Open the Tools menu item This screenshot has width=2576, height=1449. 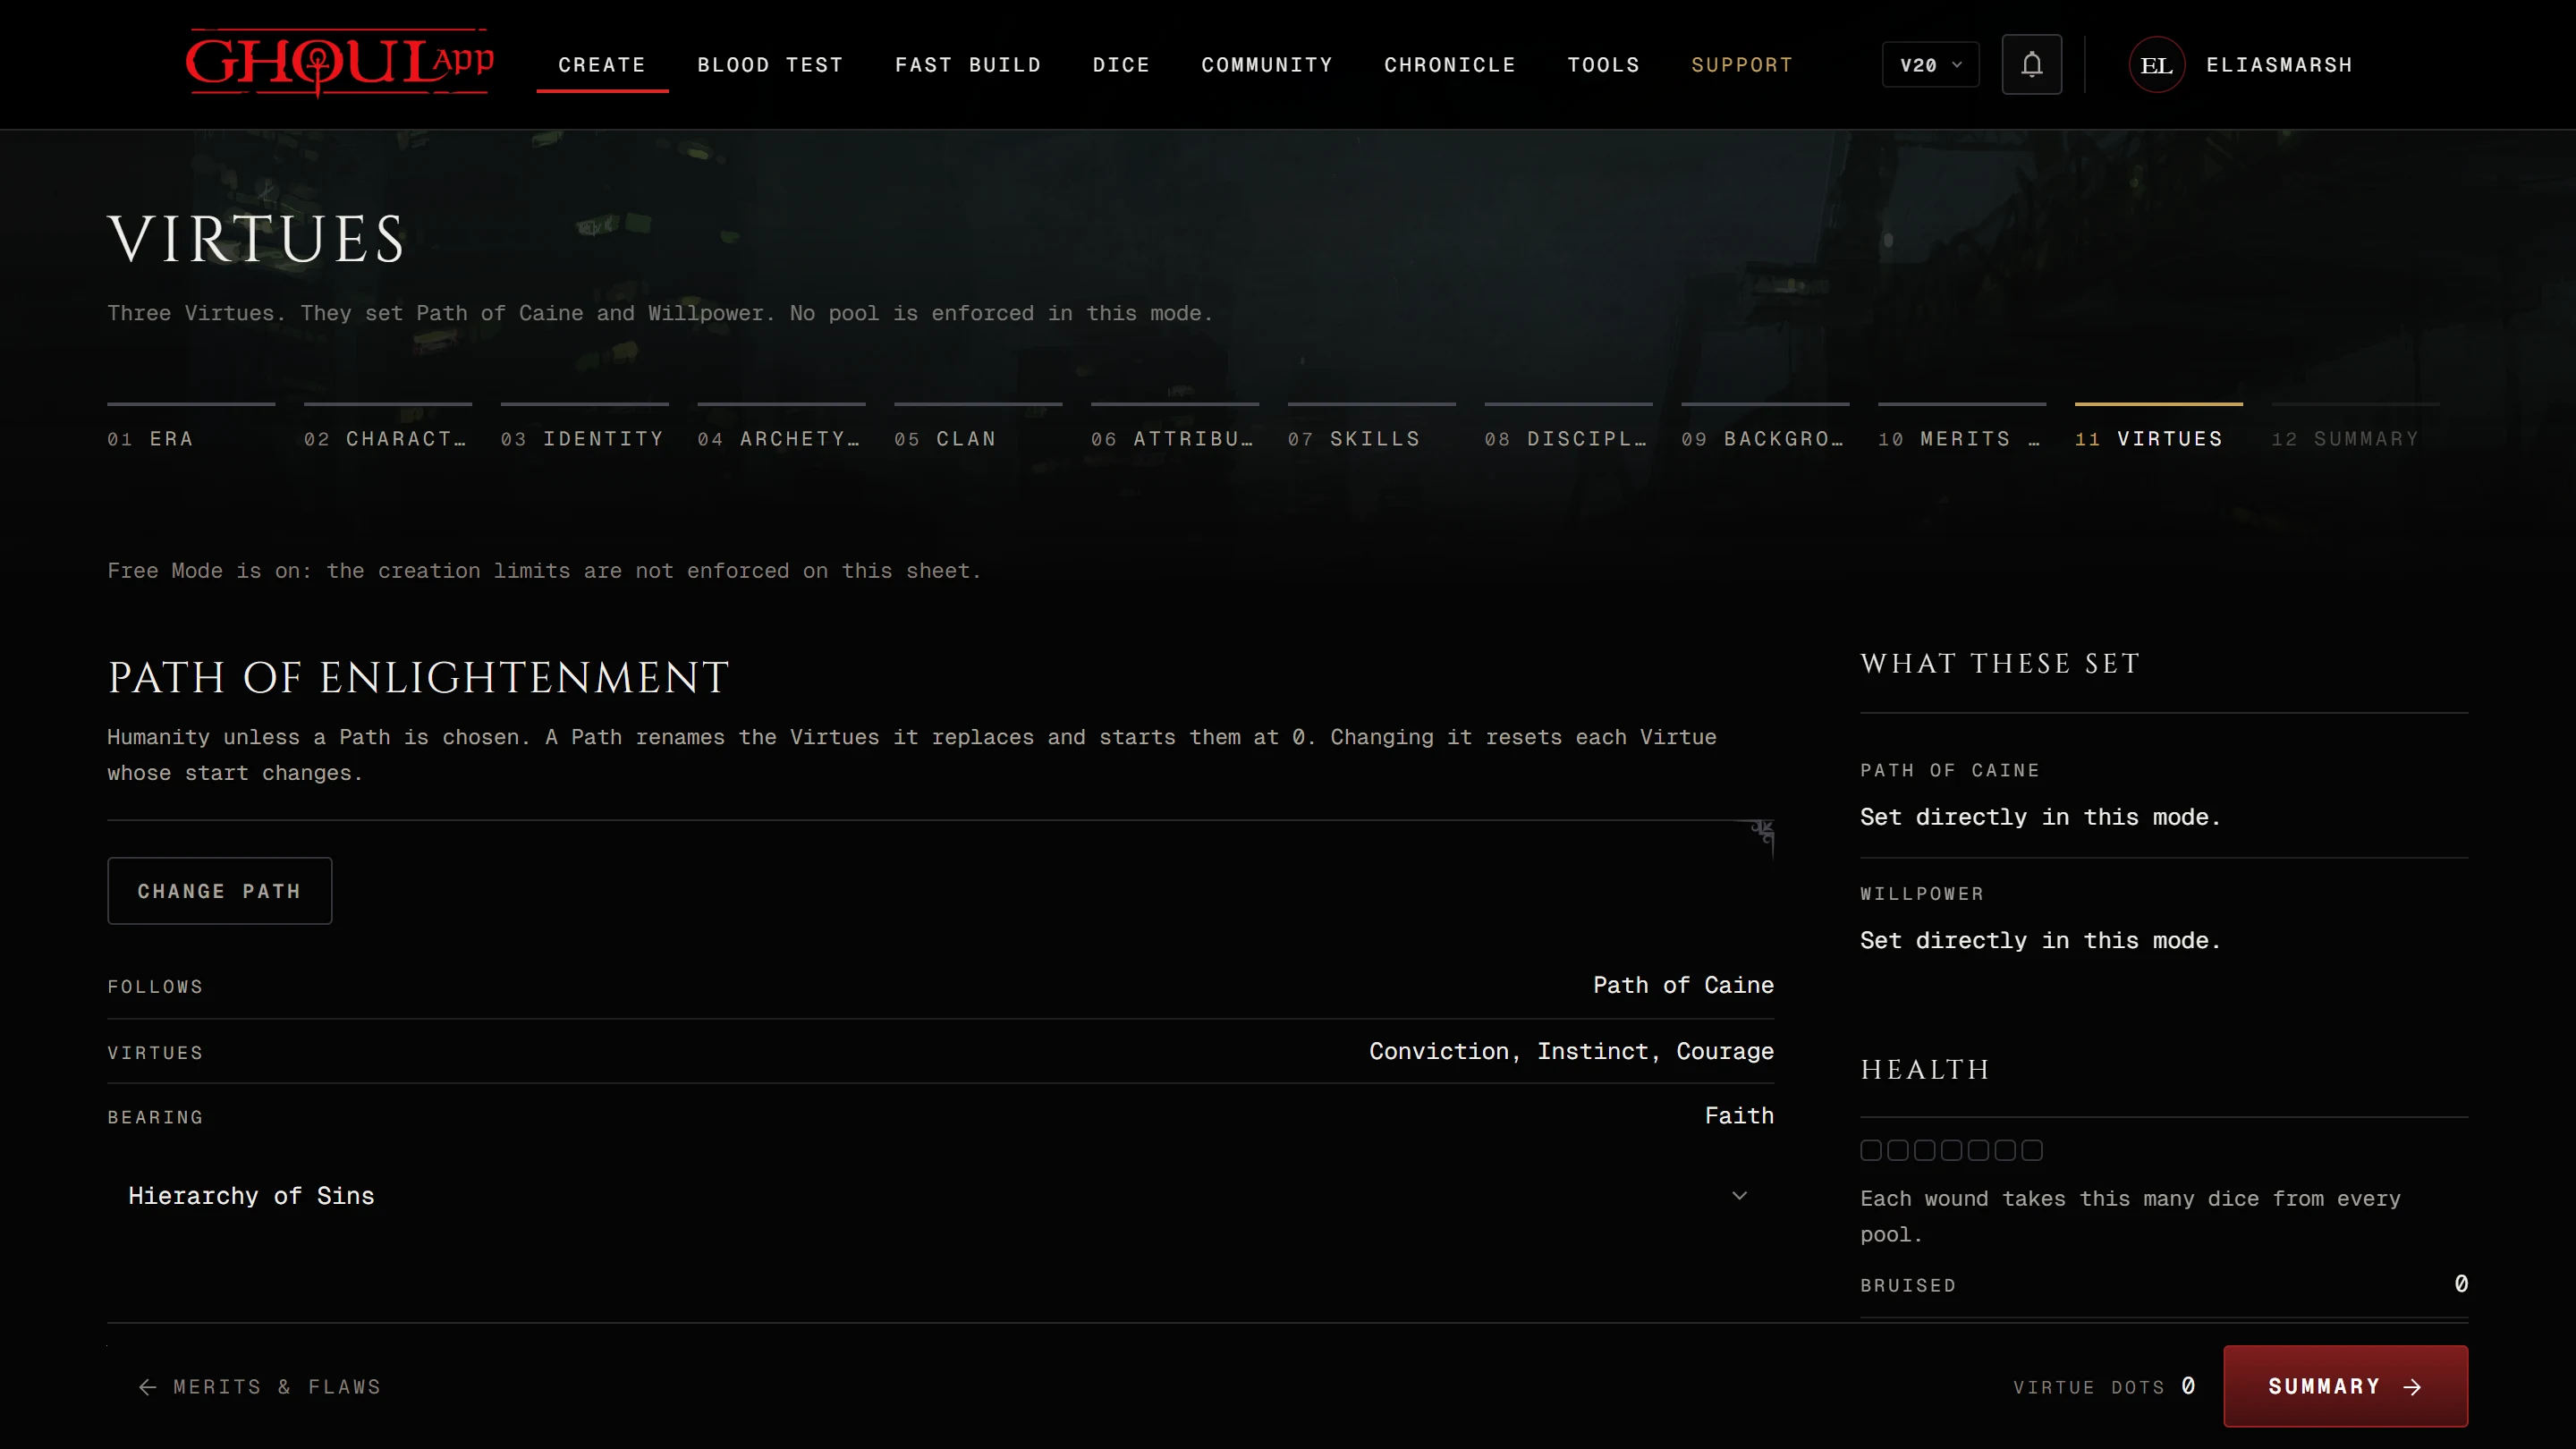coord(1603,65)
